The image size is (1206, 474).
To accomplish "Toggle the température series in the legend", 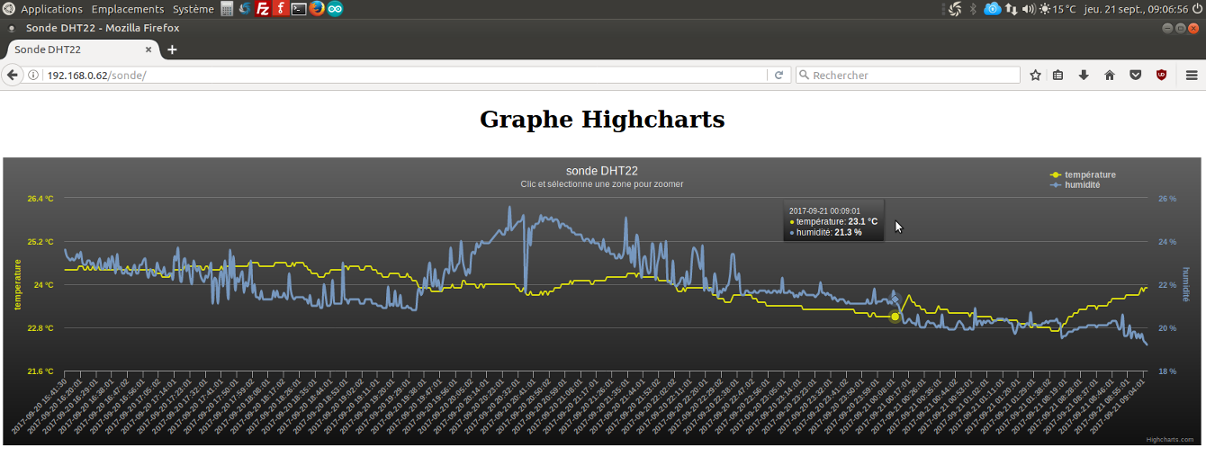I will [1089, 175].
